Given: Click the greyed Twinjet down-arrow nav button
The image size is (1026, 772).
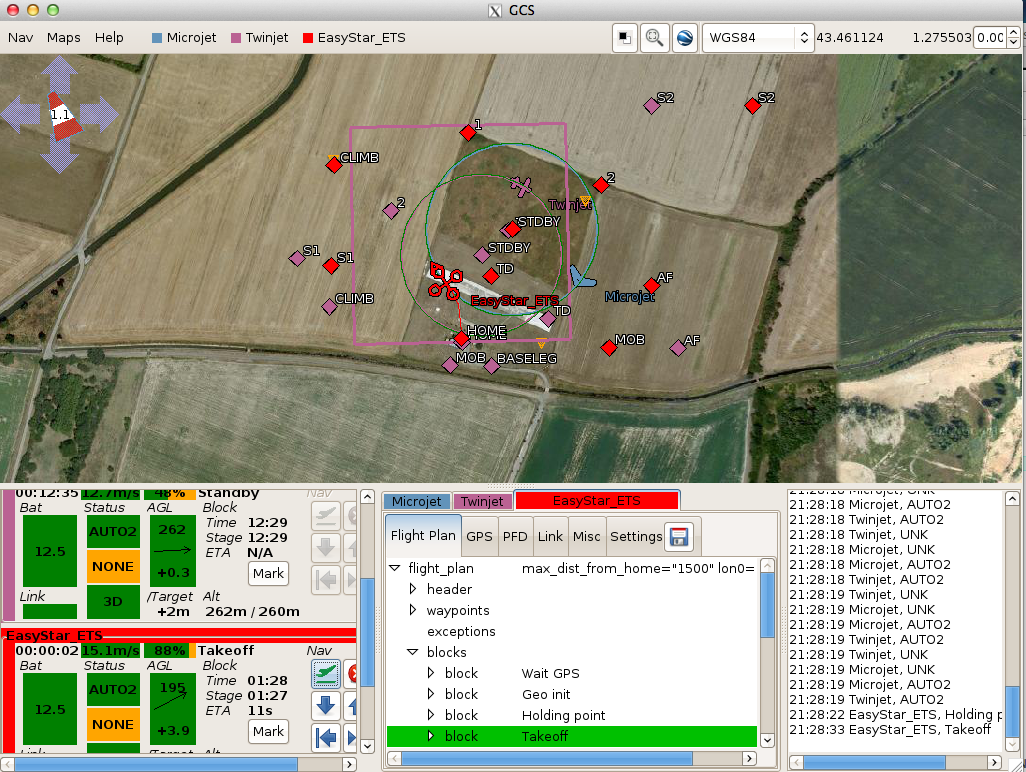Looking at the screenshot, I should [x=325, y=547].
